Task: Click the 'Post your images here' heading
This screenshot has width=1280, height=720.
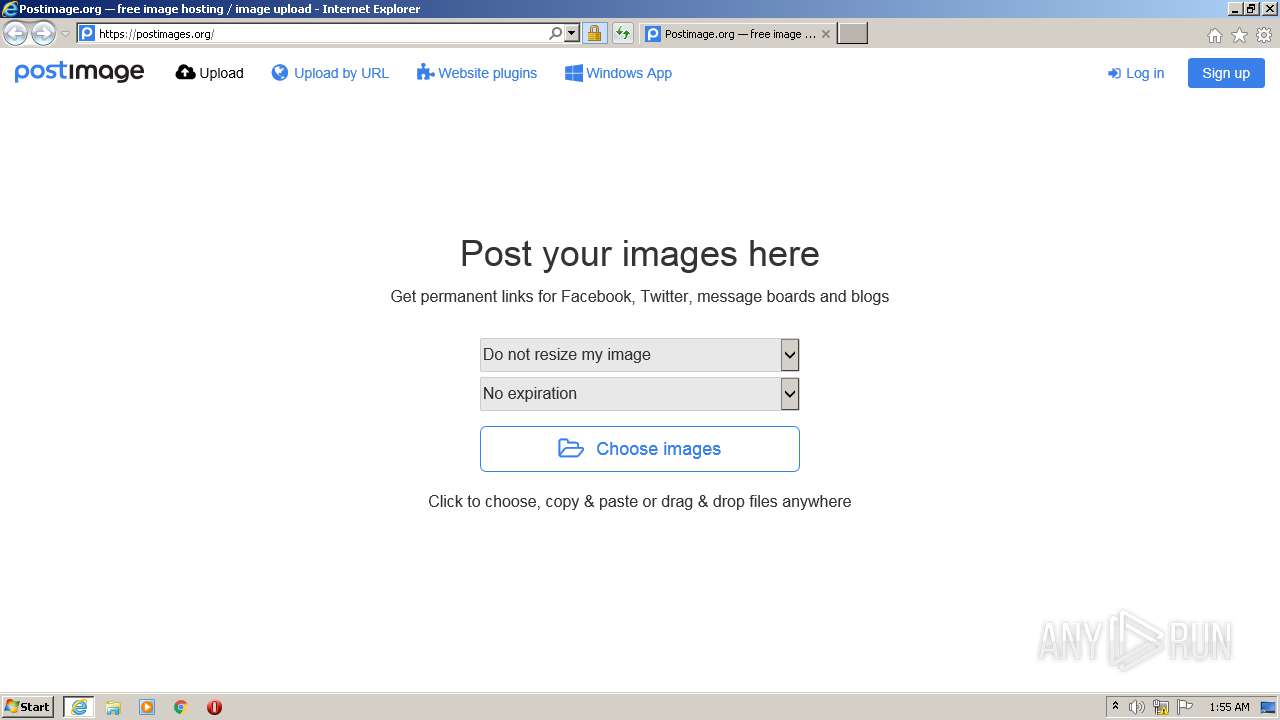Action: click(x=640, y=254)
